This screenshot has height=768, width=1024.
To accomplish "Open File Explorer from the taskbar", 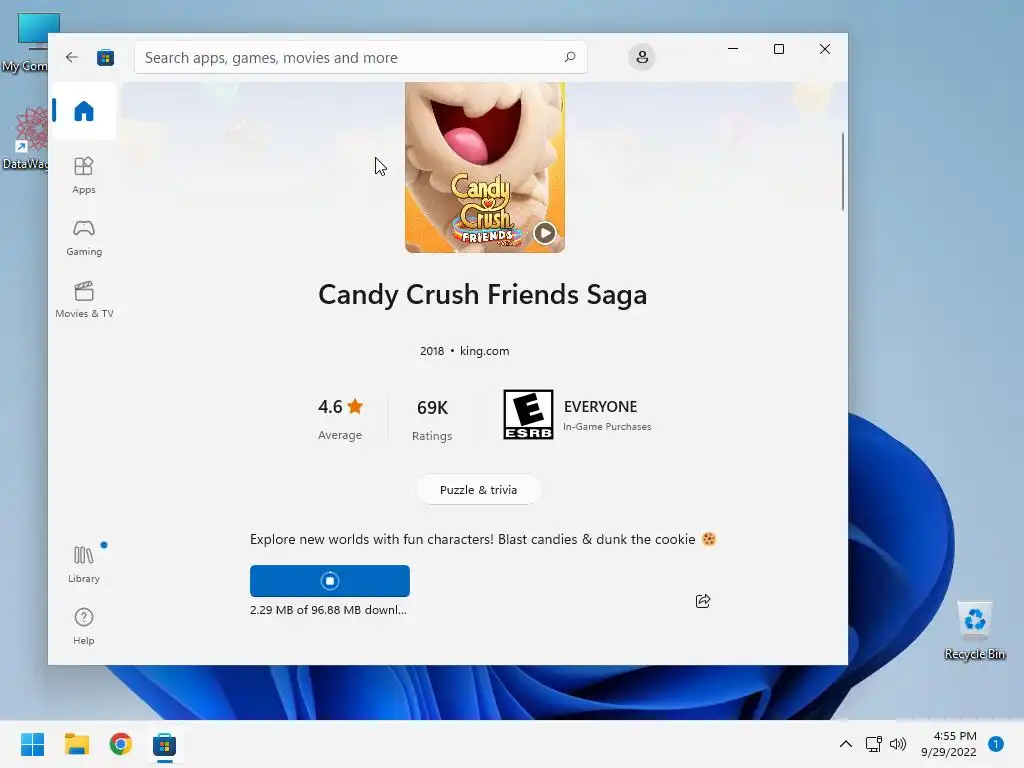I will 77,744.
